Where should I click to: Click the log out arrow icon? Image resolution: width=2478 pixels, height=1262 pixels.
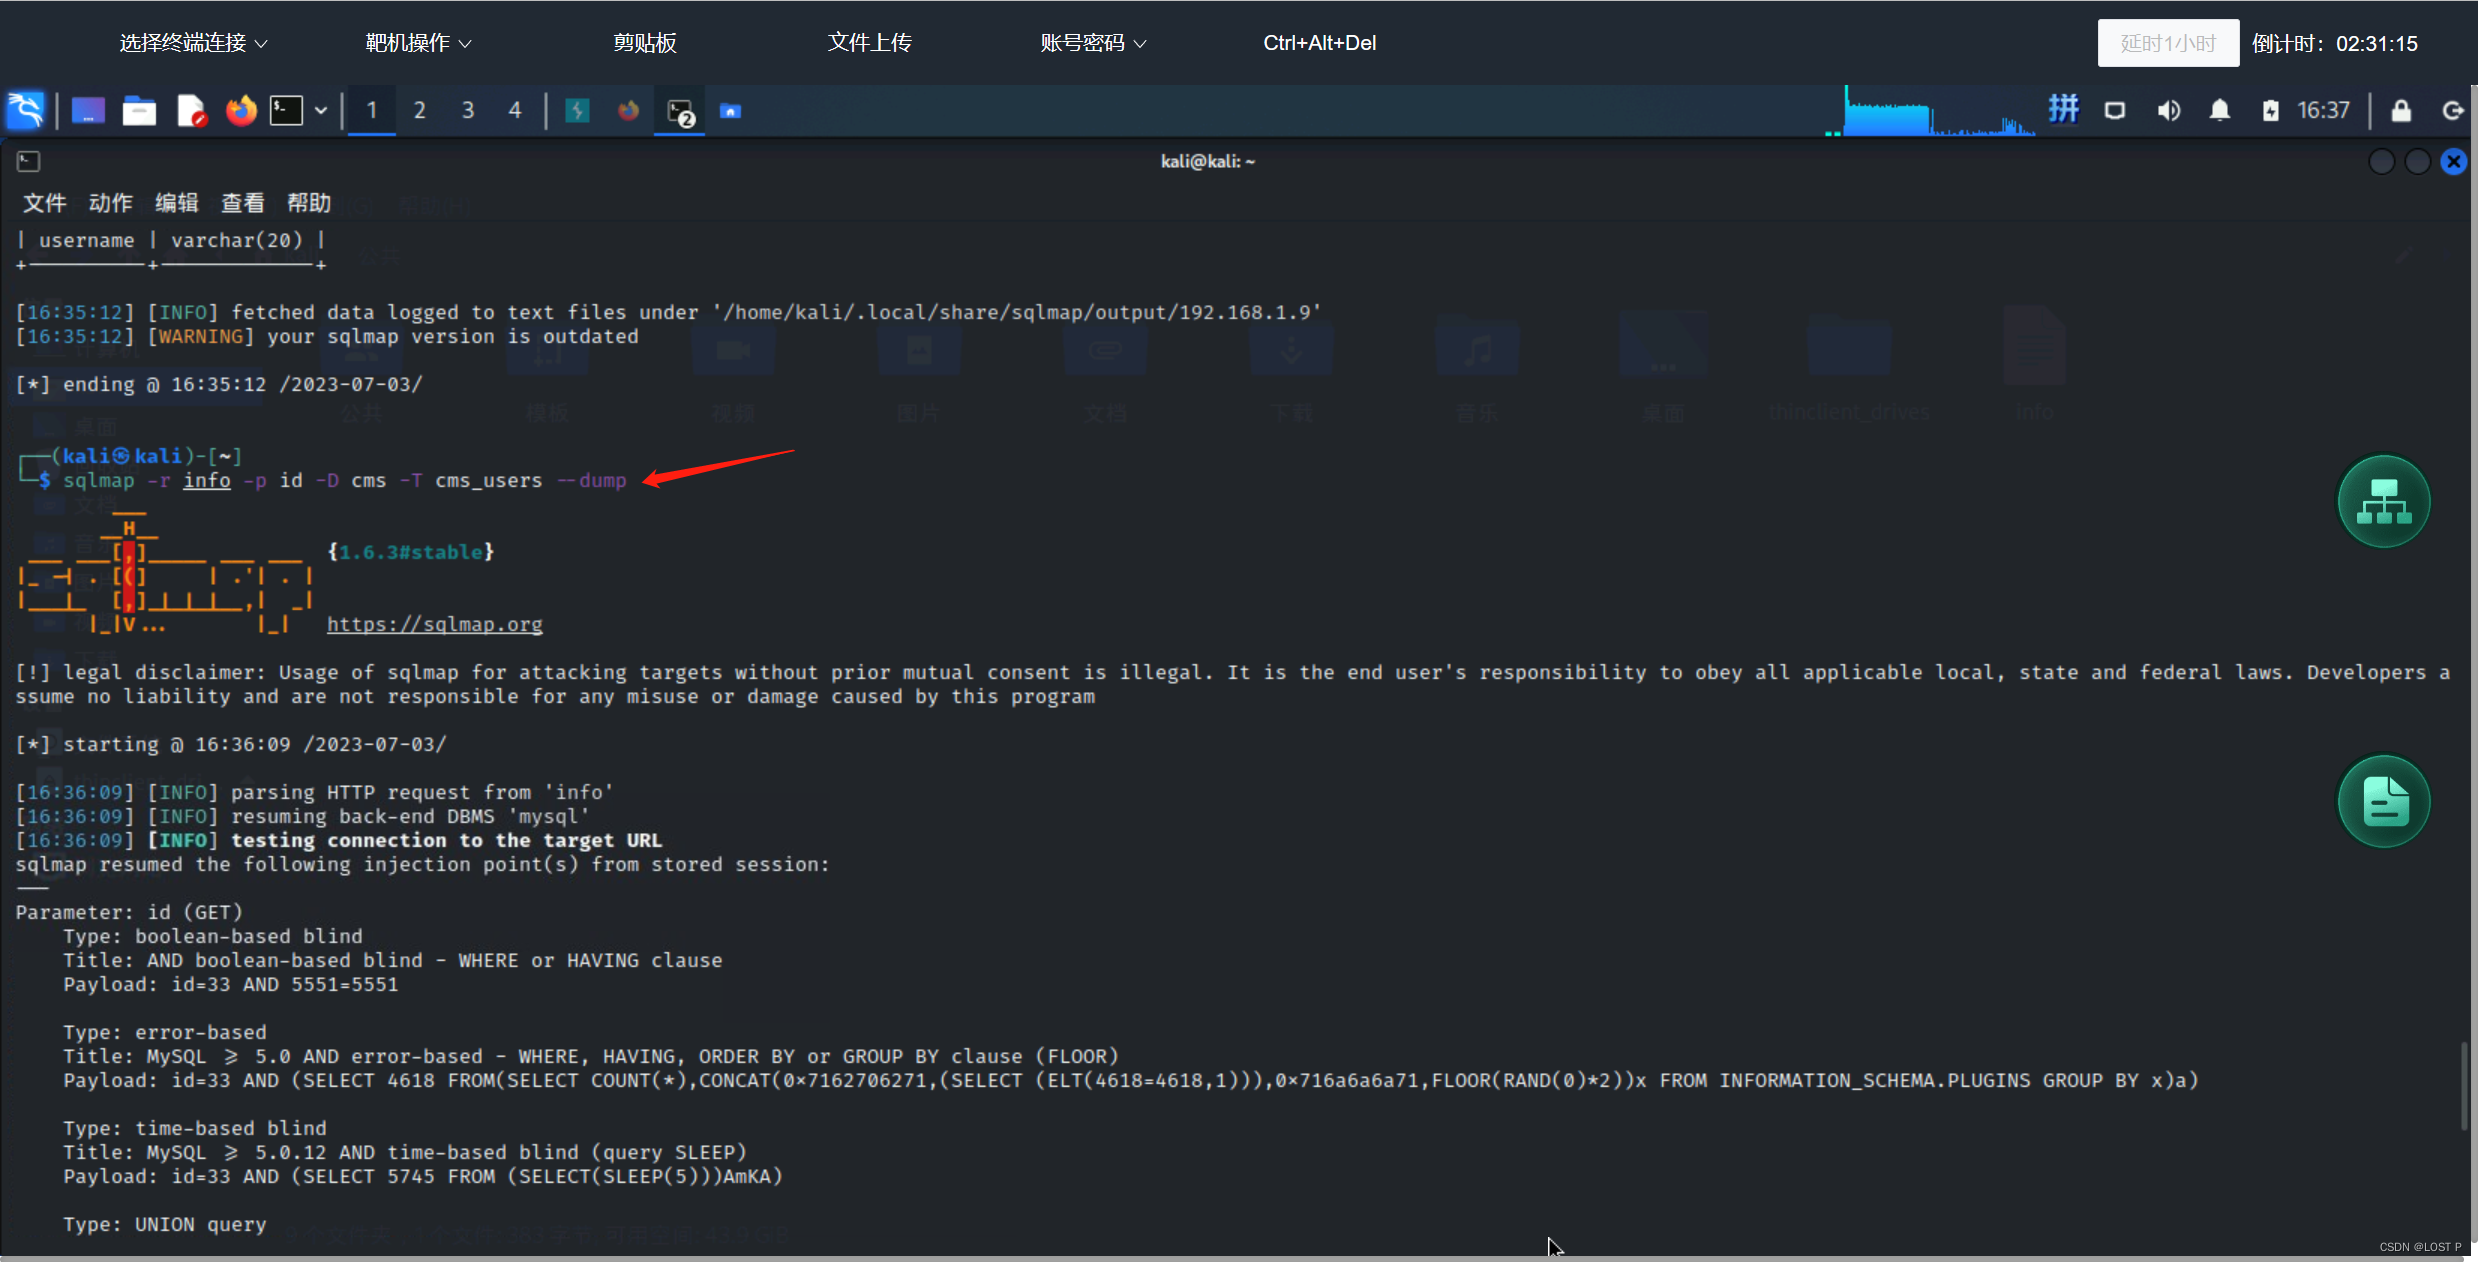point(2452,110)
